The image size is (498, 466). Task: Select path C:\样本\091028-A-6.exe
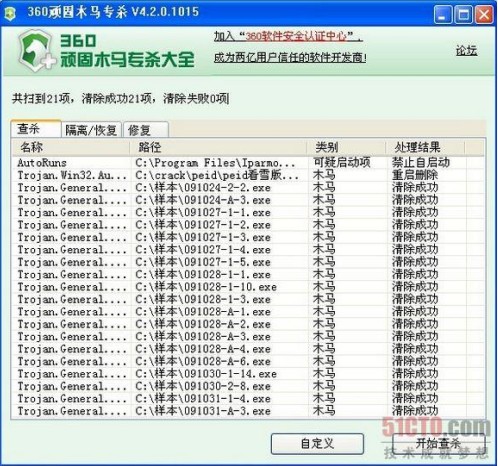point(203,361)
